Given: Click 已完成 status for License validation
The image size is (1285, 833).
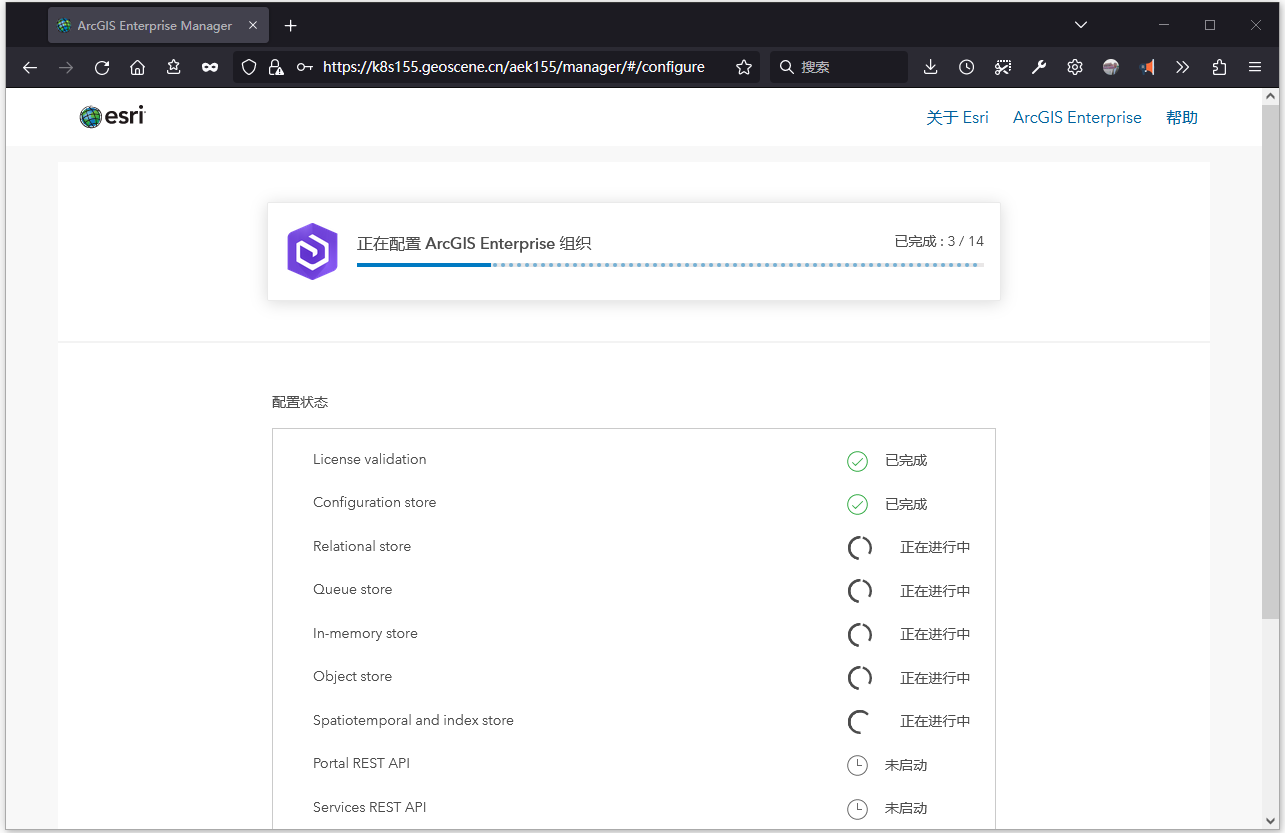Looking at the screenshot, I should pos(906,461).
